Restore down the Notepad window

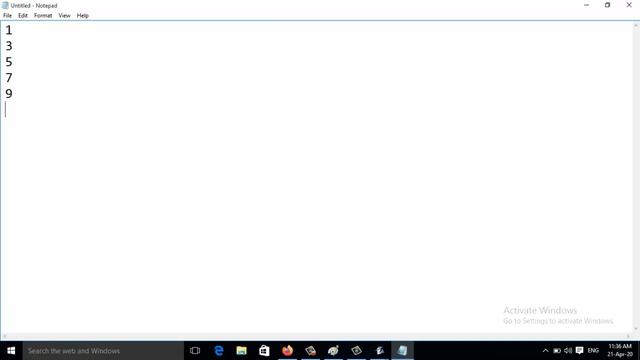click(x=607, y=5)
